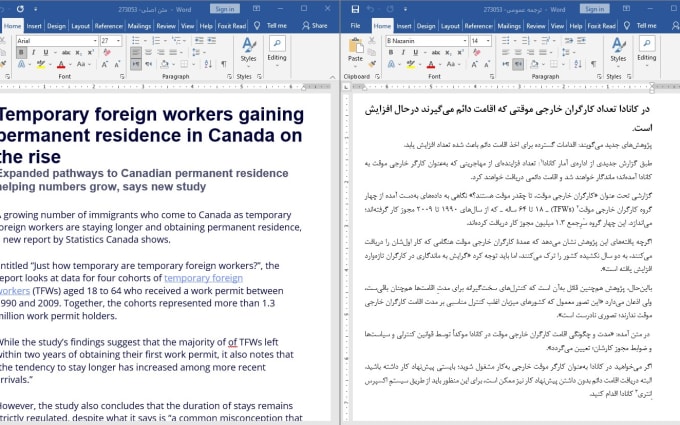
Task: Open Text Effects icon in left window
Action: (21, 64)
